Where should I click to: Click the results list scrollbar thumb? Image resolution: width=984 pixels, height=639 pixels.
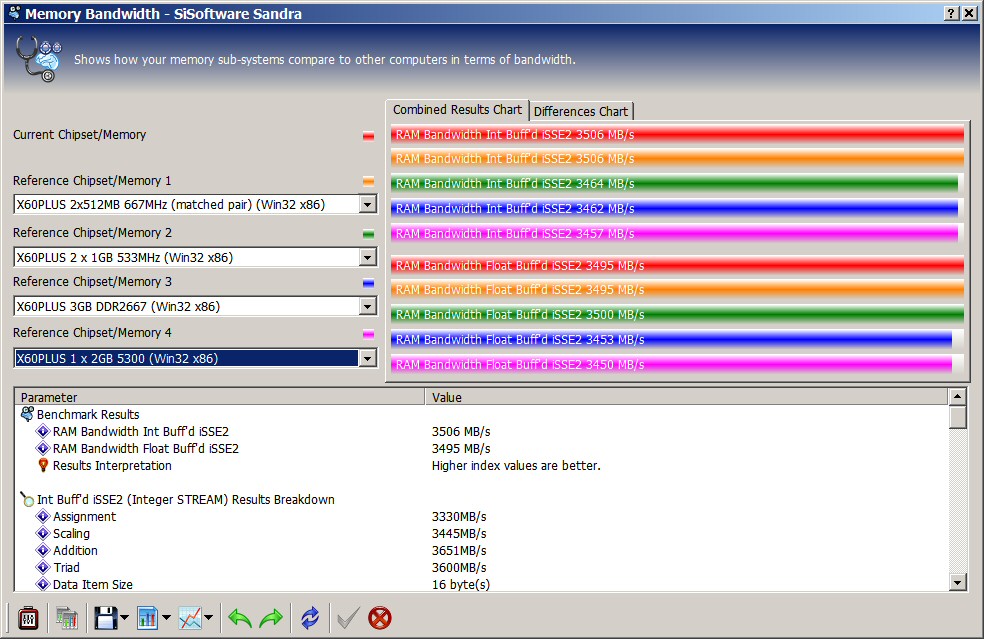click(x=957, y=417)
